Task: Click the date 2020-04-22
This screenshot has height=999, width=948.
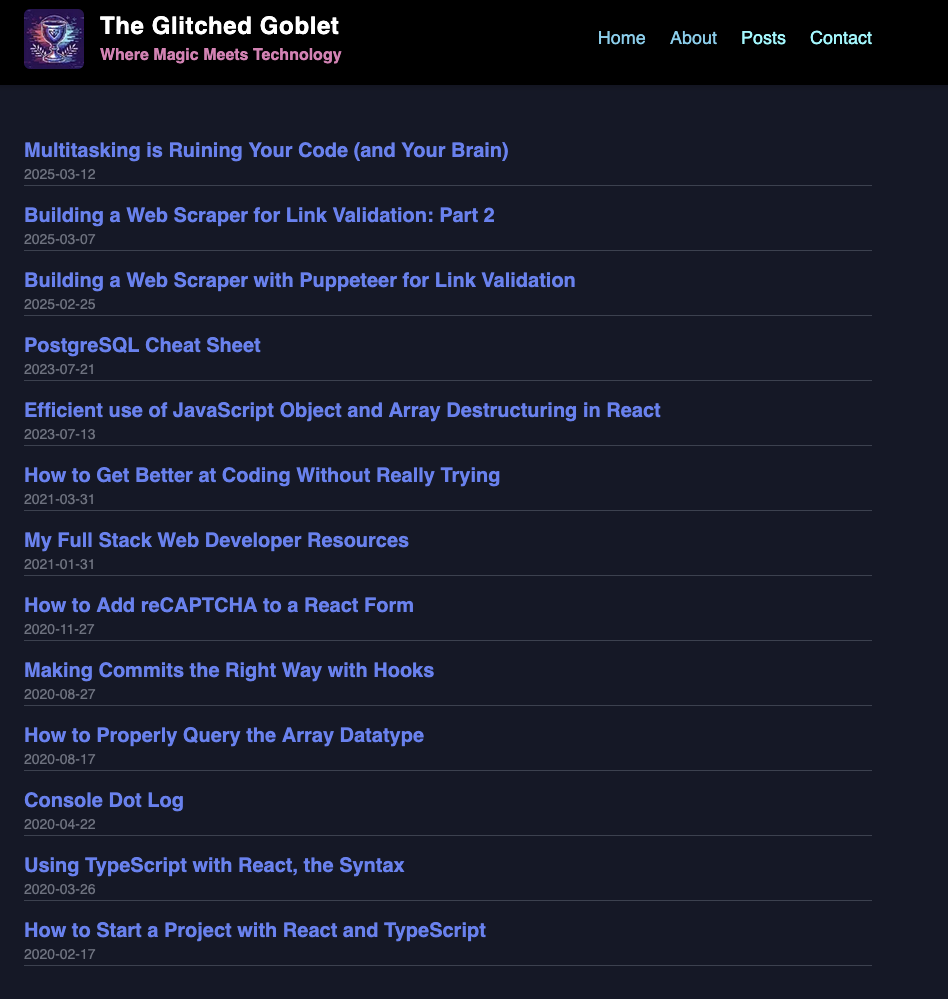Action: pos(60,824)
